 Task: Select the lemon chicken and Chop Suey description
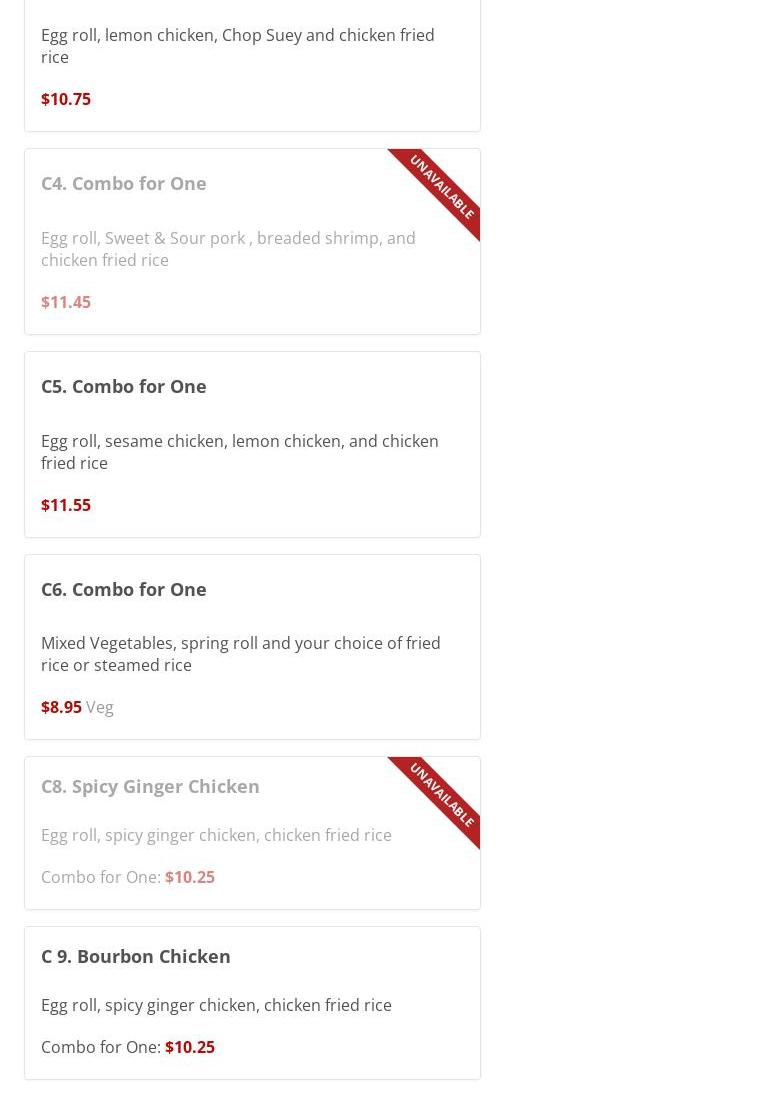coord(237,46)
